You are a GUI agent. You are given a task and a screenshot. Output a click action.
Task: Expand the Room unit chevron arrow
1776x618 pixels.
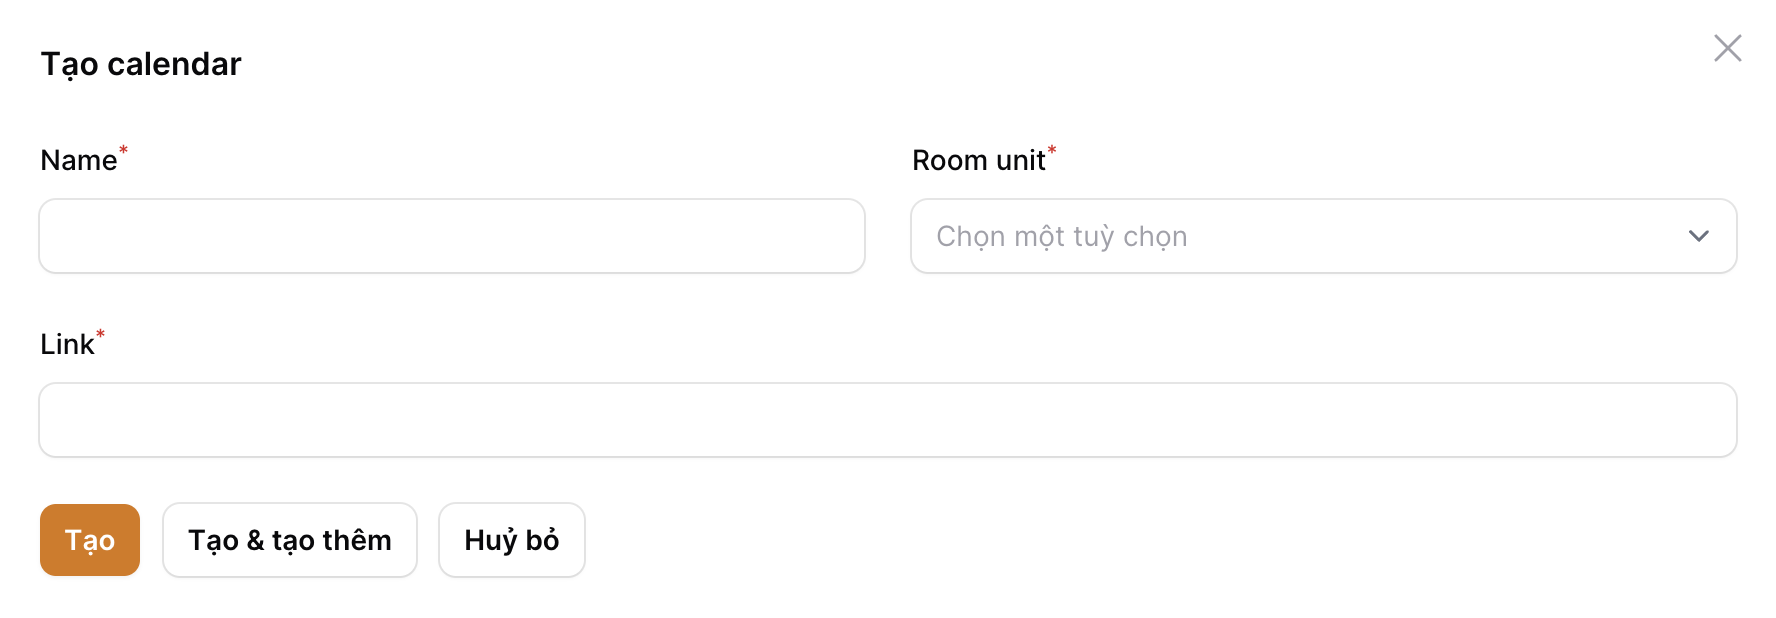tap(1698, 236)
